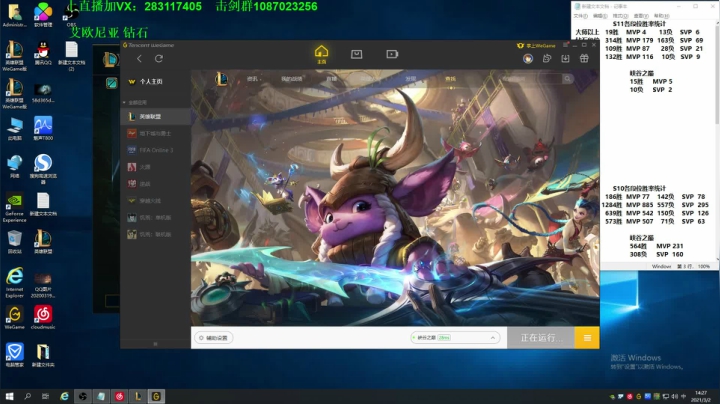Select 饥荒：联机版 in the game list
The image size is (720, 404).
tap(155, 234)
